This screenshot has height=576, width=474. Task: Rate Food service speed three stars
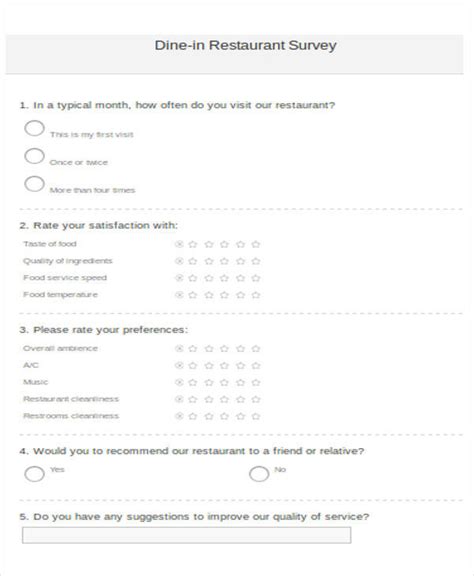225,278
